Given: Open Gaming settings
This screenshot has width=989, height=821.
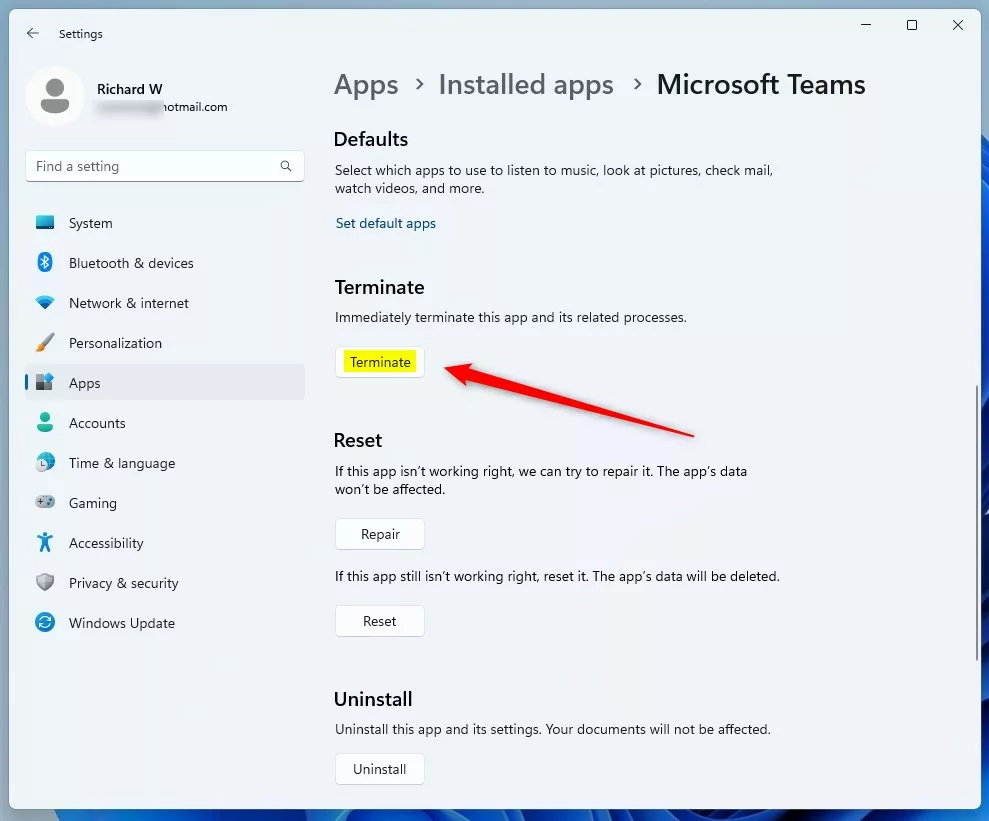Looking at the screenshot, I should [165, 502].
